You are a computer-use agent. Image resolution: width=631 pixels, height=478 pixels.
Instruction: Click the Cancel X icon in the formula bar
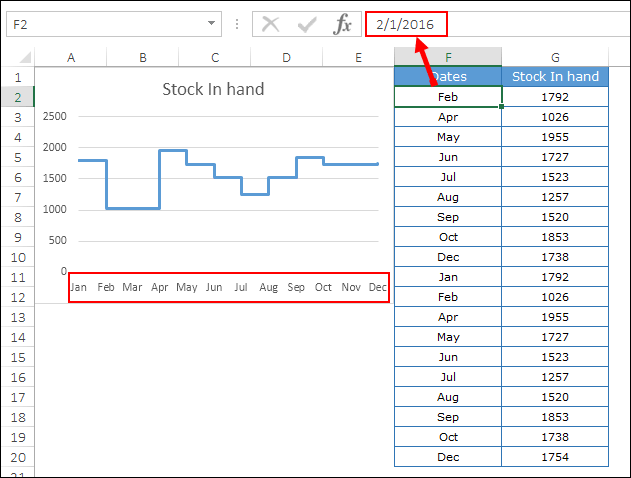[x=270, y=24]
